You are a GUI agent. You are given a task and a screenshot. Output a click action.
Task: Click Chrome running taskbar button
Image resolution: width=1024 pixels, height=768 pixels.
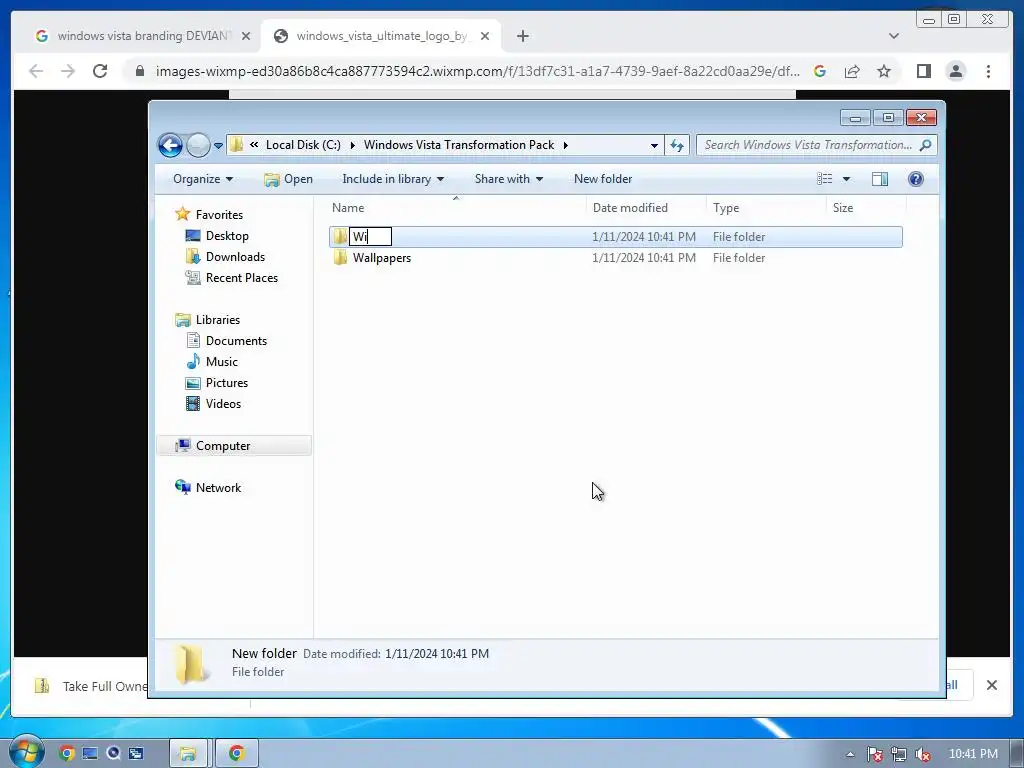click(x=236, y=754)
